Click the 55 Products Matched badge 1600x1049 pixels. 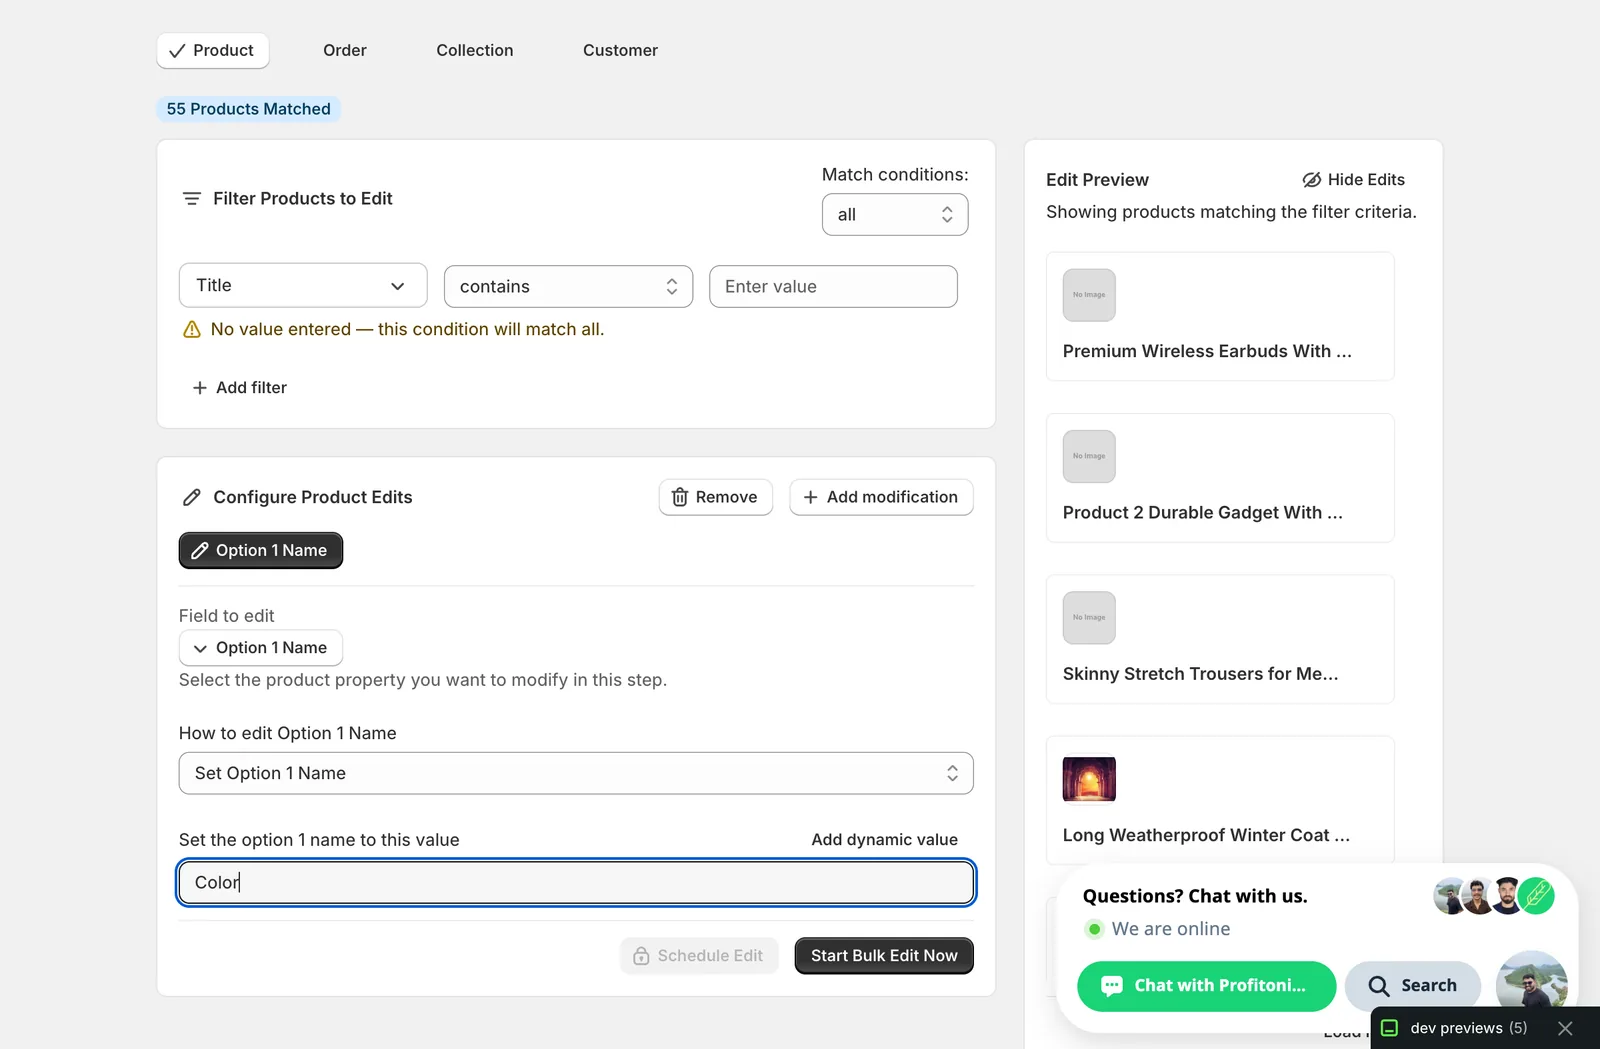click(x=248, y=109)
